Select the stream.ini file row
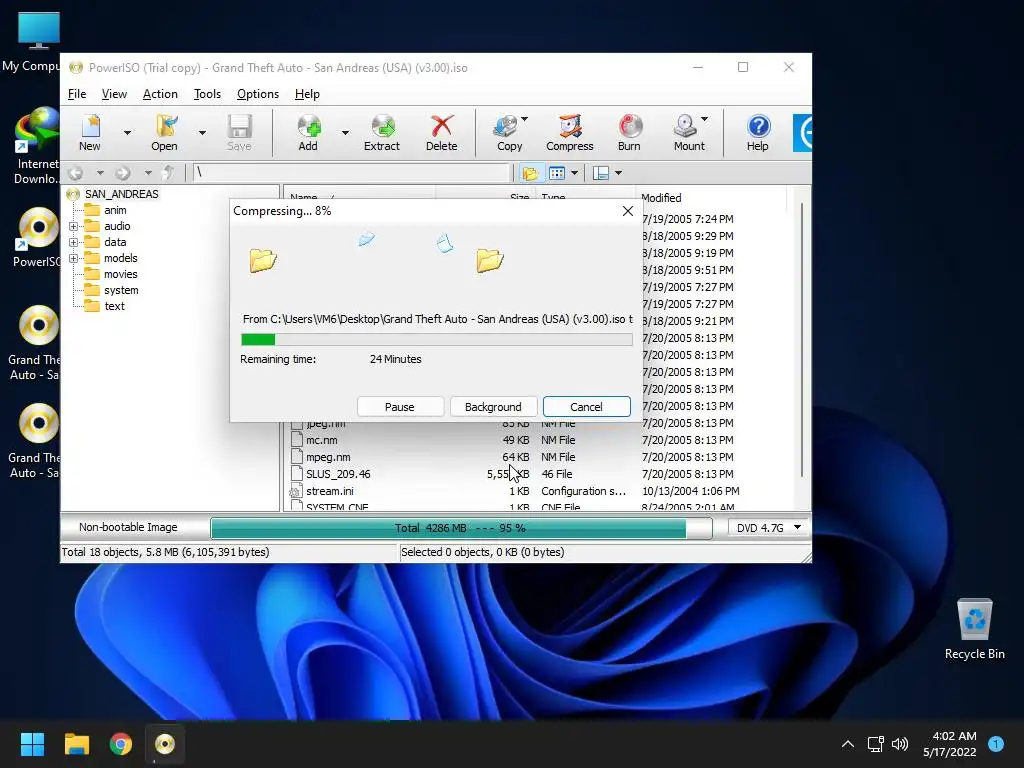The height and width of the screenshot is (768, 1024). click(x=539, y=491)
